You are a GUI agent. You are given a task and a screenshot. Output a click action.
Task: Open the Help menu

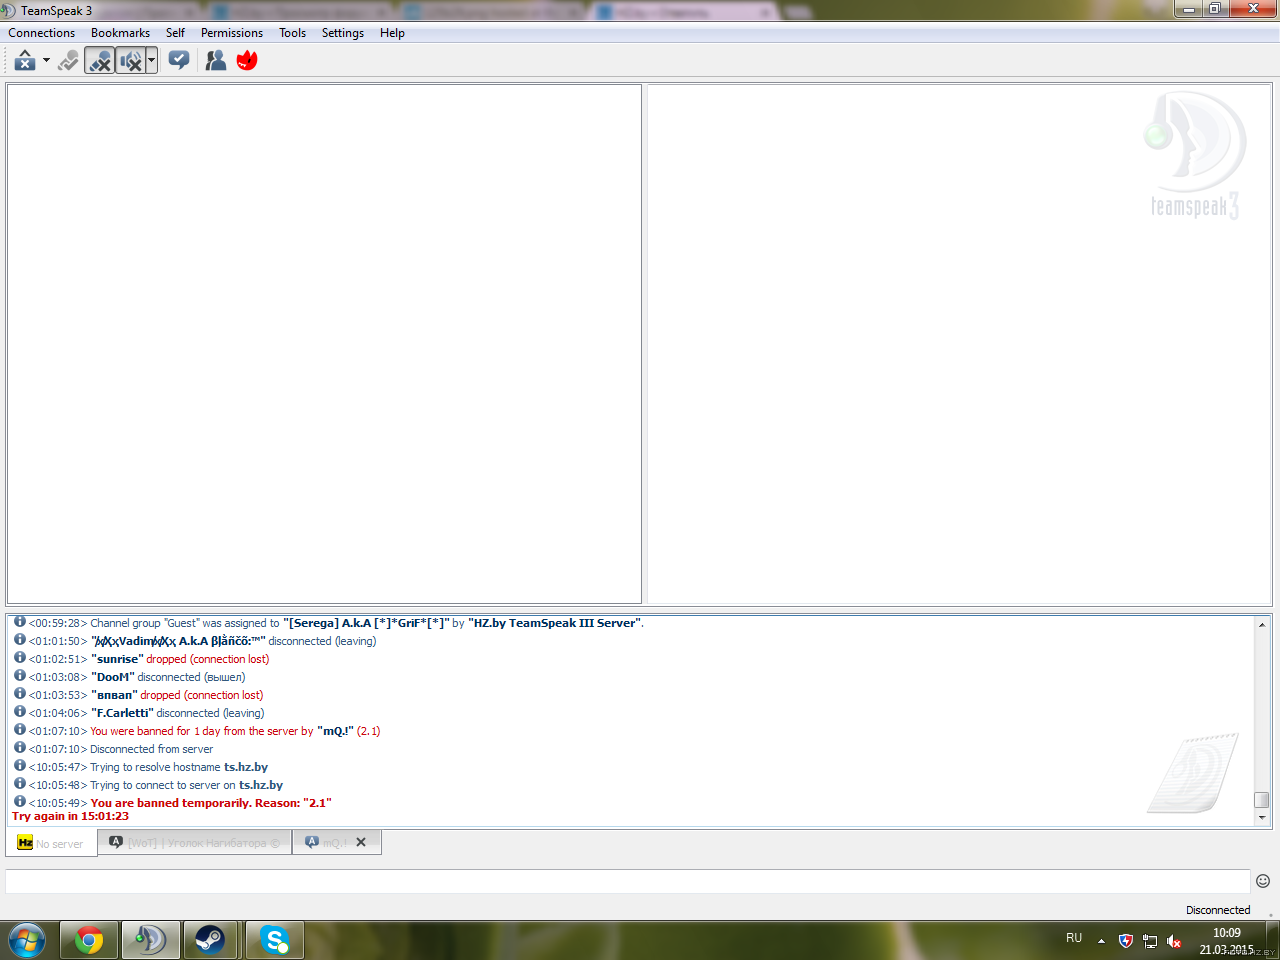pyautogui.click(x=392, y=33)
